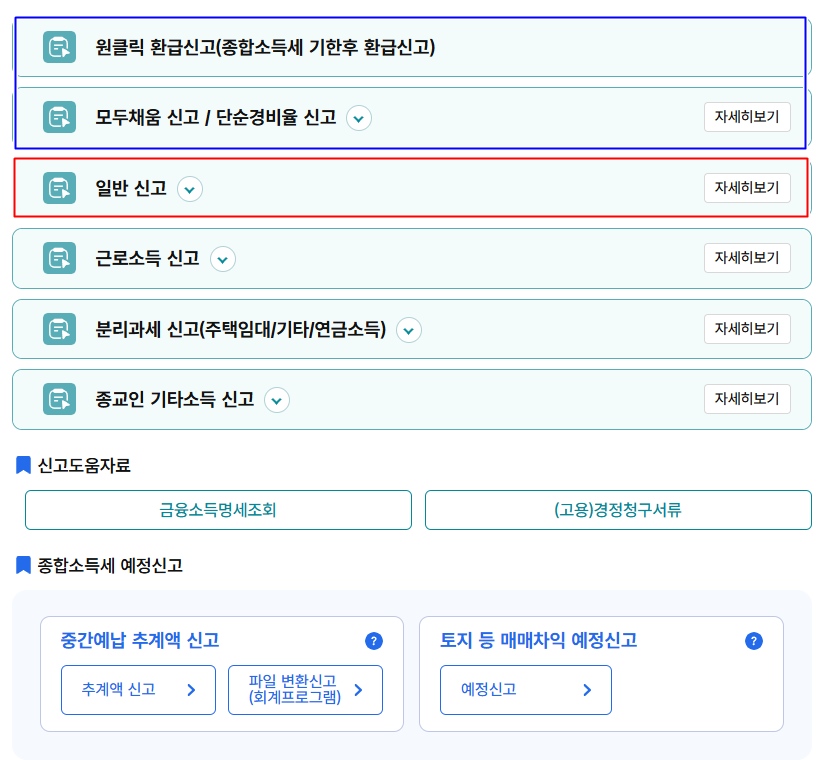Expand the 모두채움 신고 / 단순경비율 신고 chevron
Screen dimensions: 818x760
click(x=359, y=118)
